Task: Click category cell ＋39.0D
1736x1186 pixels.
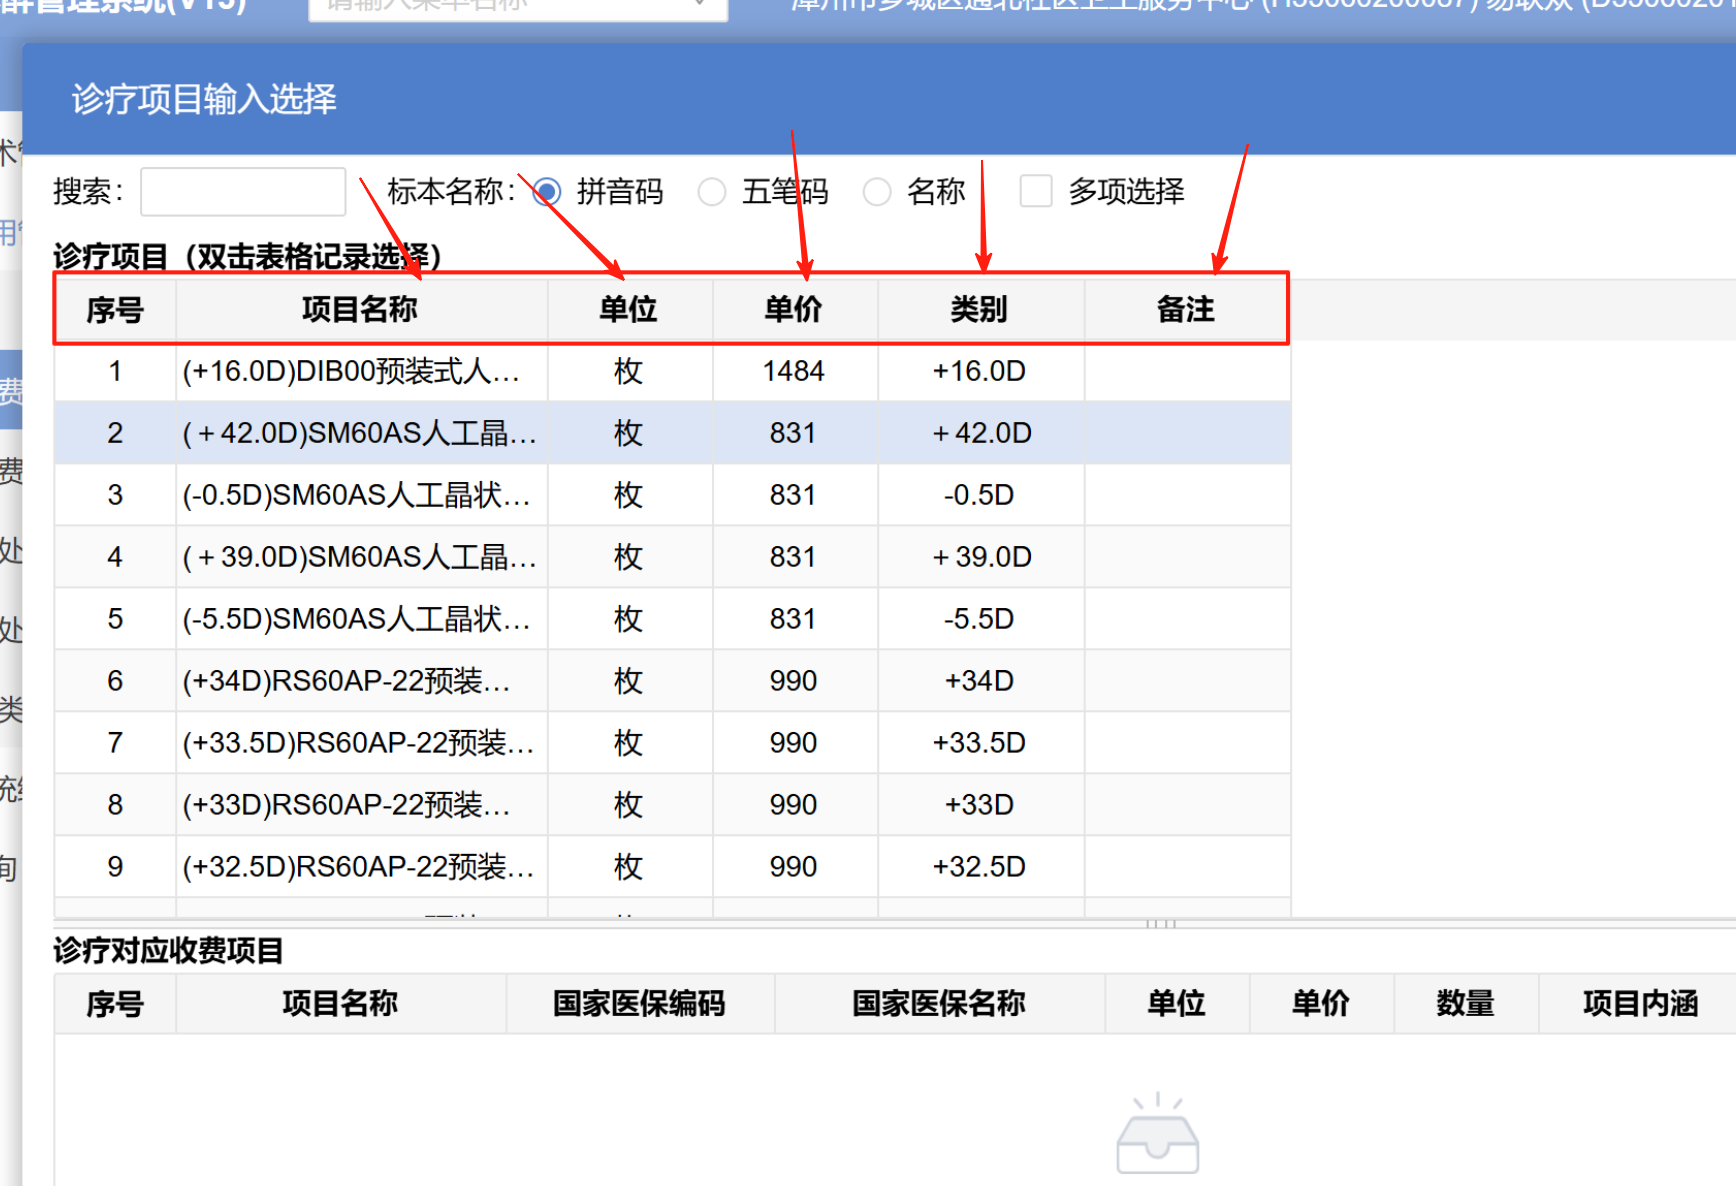Action: point(980,558)
